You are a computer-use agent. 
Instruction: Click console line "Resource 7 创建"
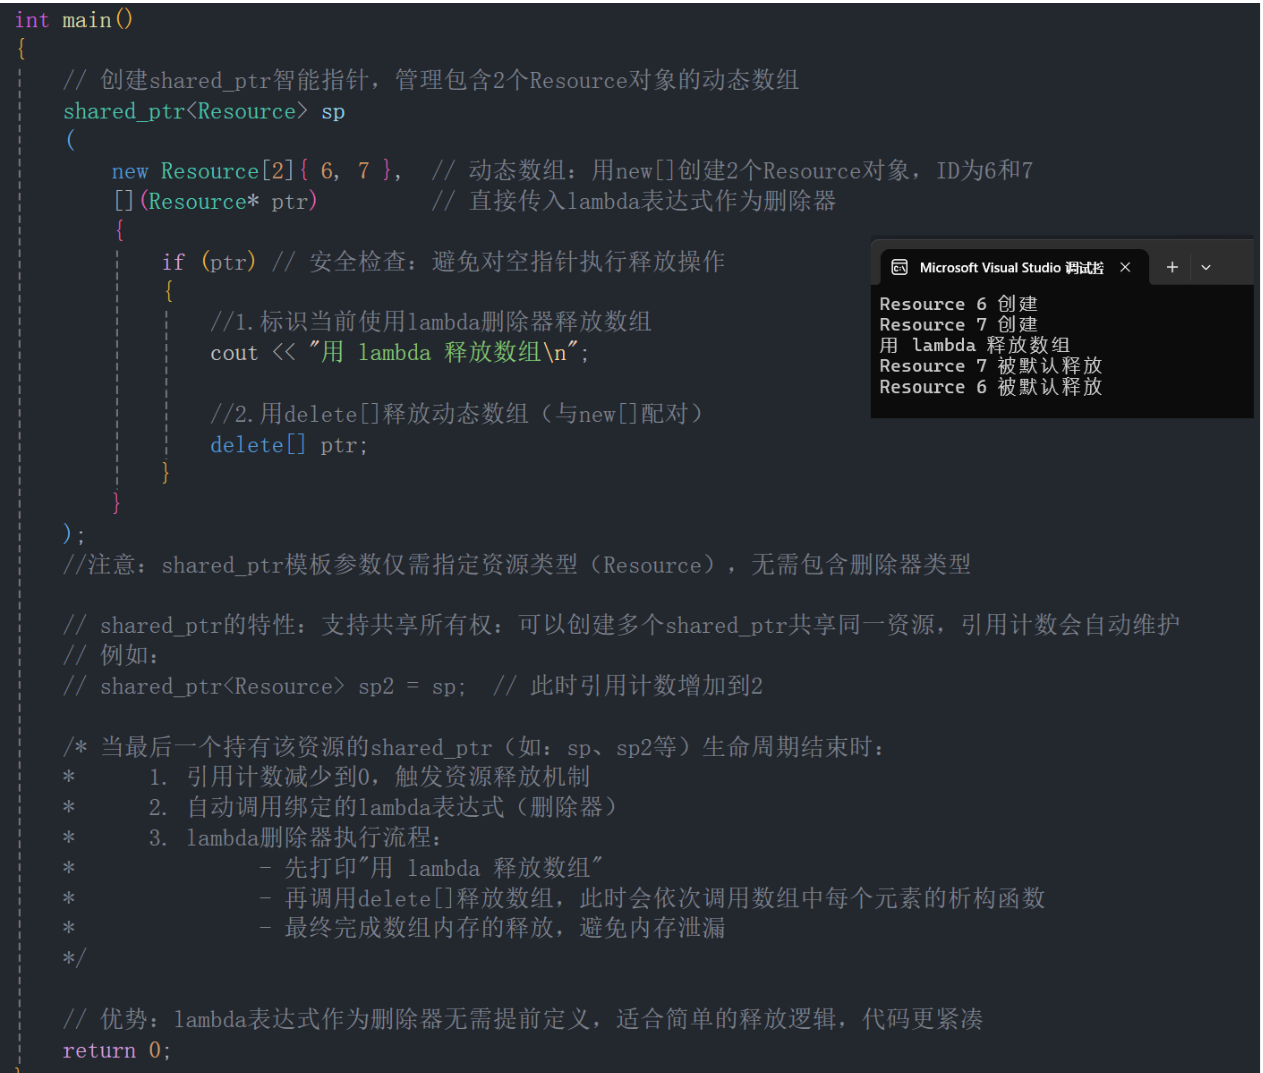tap(958, 325)
